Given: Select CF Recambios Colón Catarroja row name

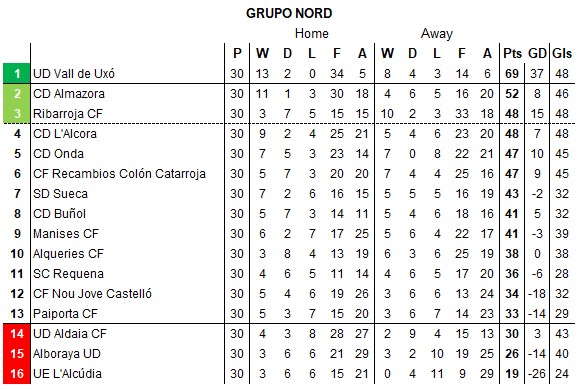Looking at the screenshot, I should click(119, 174).
